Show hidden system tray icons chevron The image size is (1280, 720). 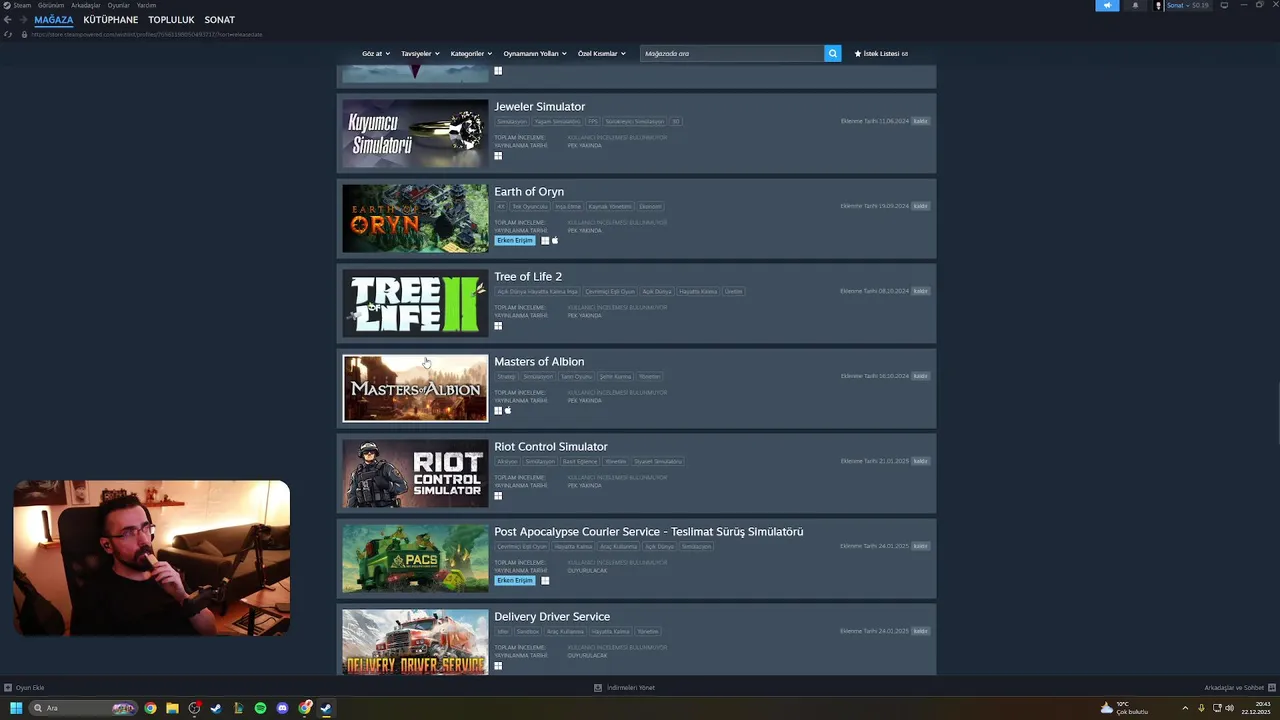tap(1185, 708)
